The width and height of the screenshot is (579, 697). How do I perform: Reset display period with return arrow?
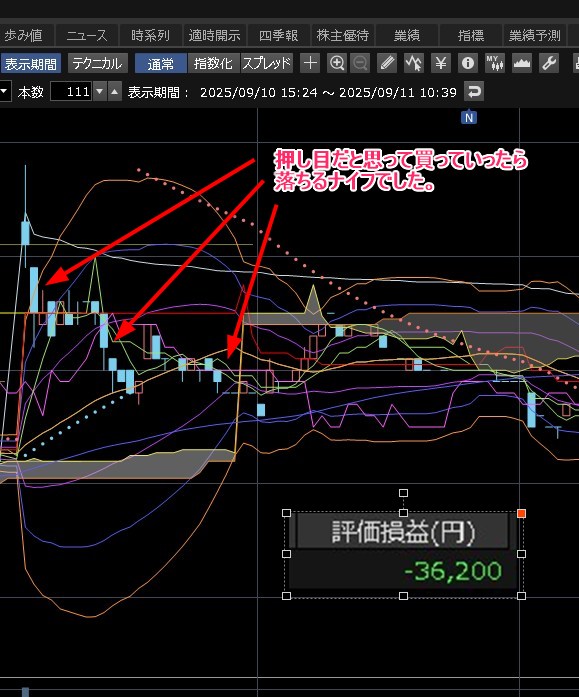click(x=474, y=92)
